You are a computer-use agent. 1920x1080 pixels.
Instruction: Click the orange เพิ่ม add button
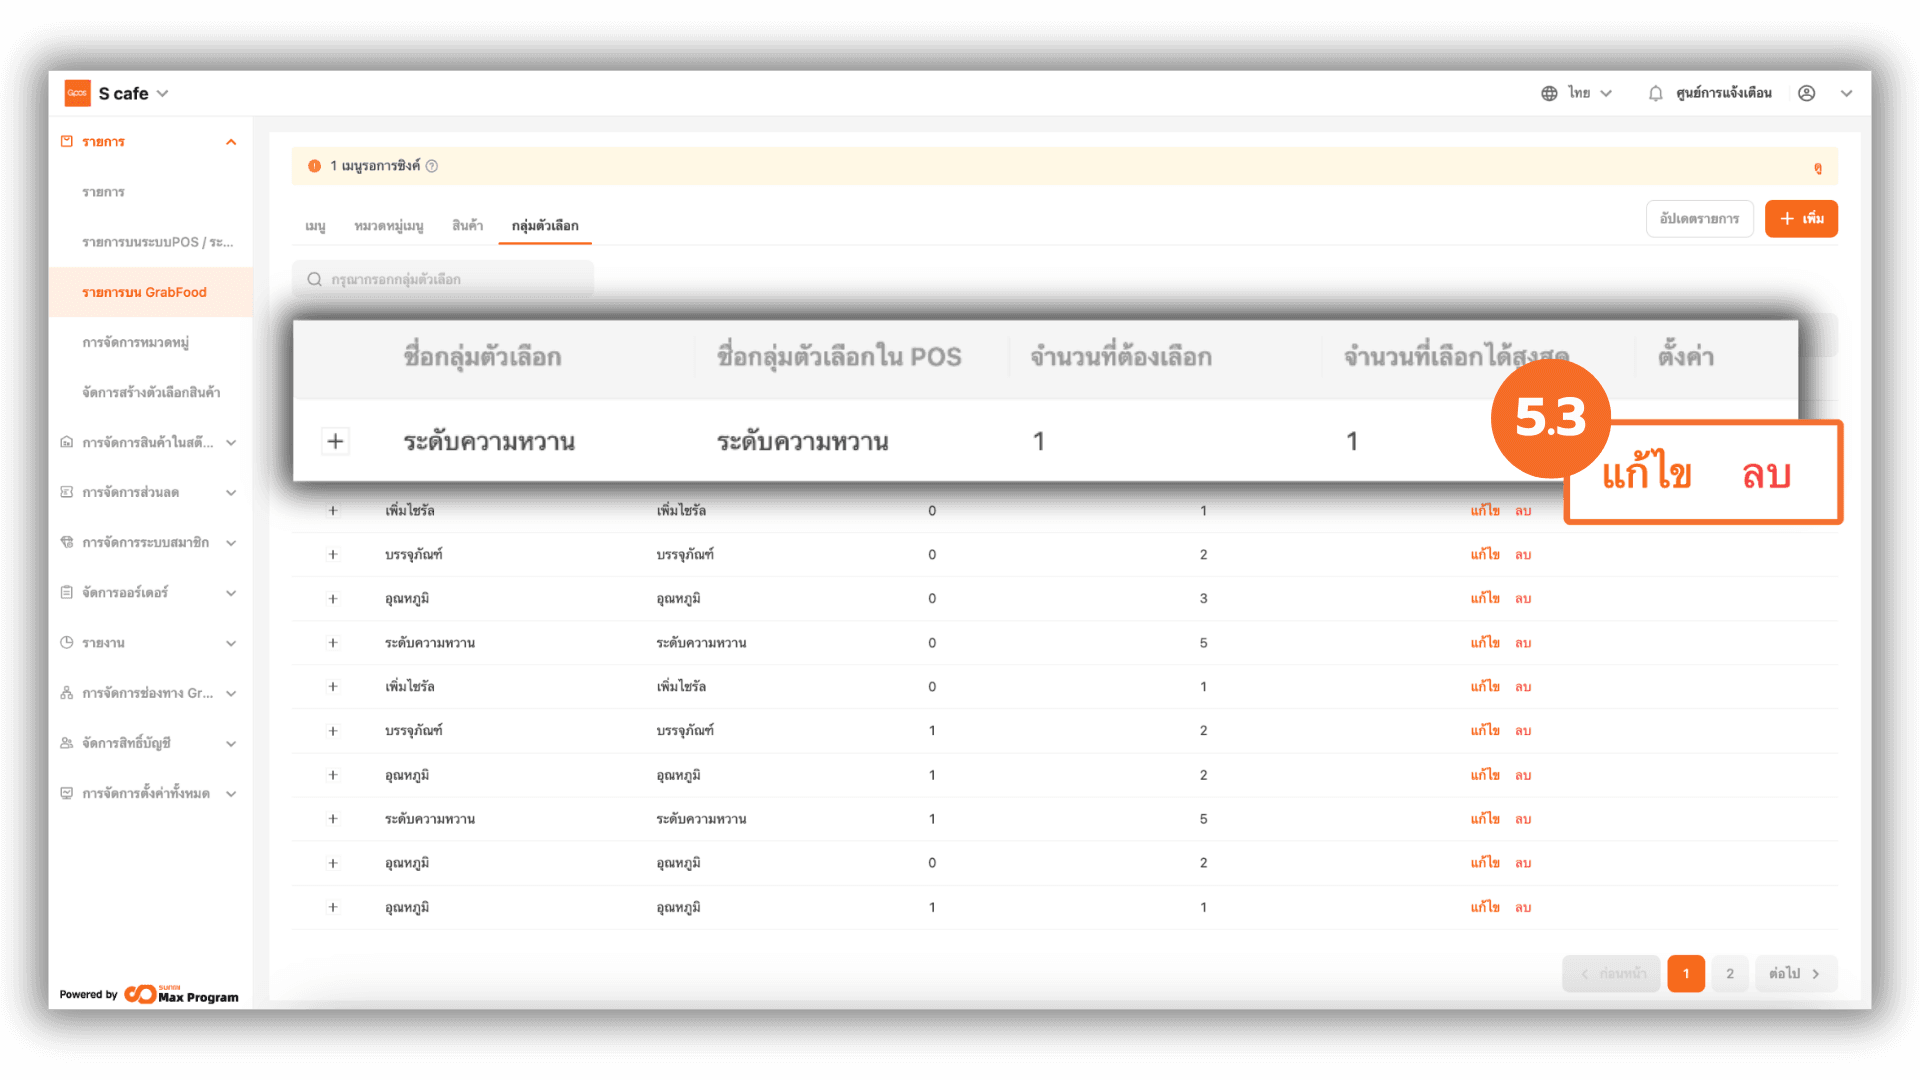tap(1800, 218)
